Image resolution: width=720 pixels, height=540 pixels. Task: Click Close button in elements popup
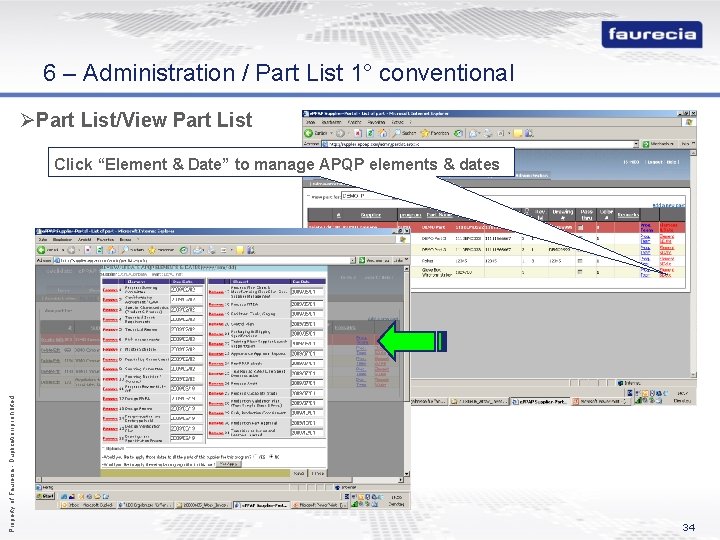[318, 473]
